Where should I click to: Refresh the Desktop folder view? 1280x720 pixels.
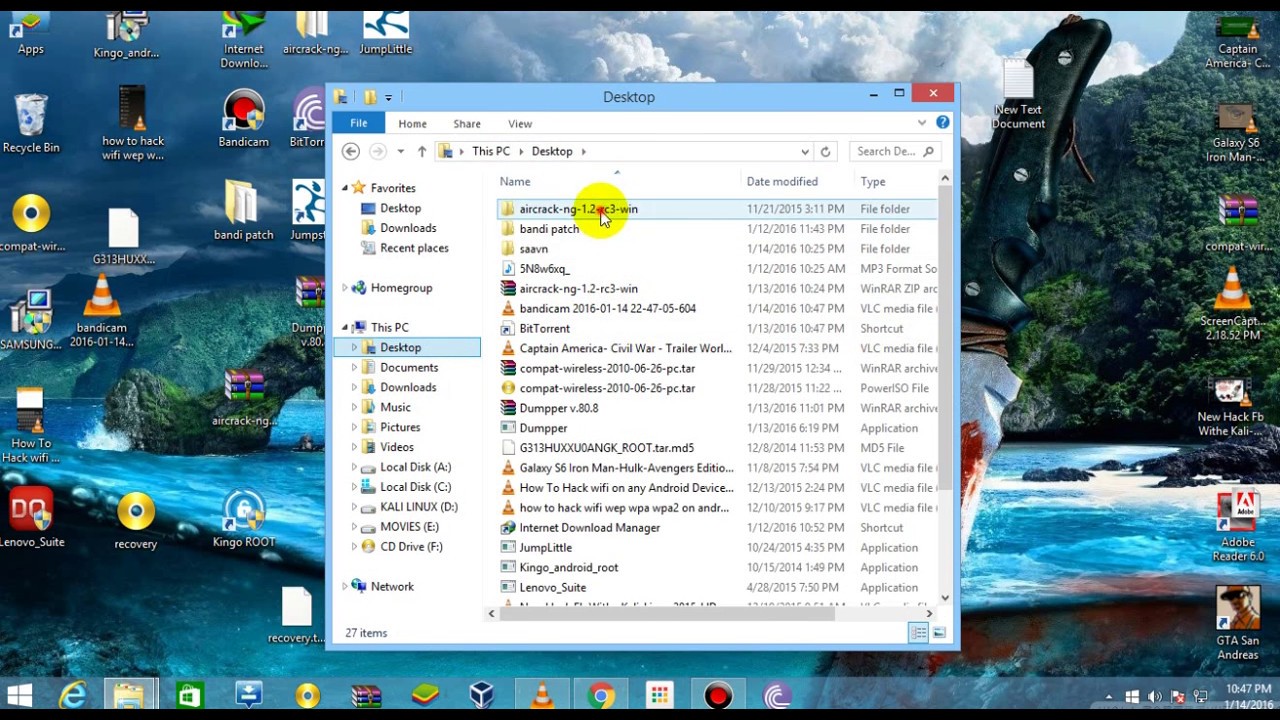(825, 151)
